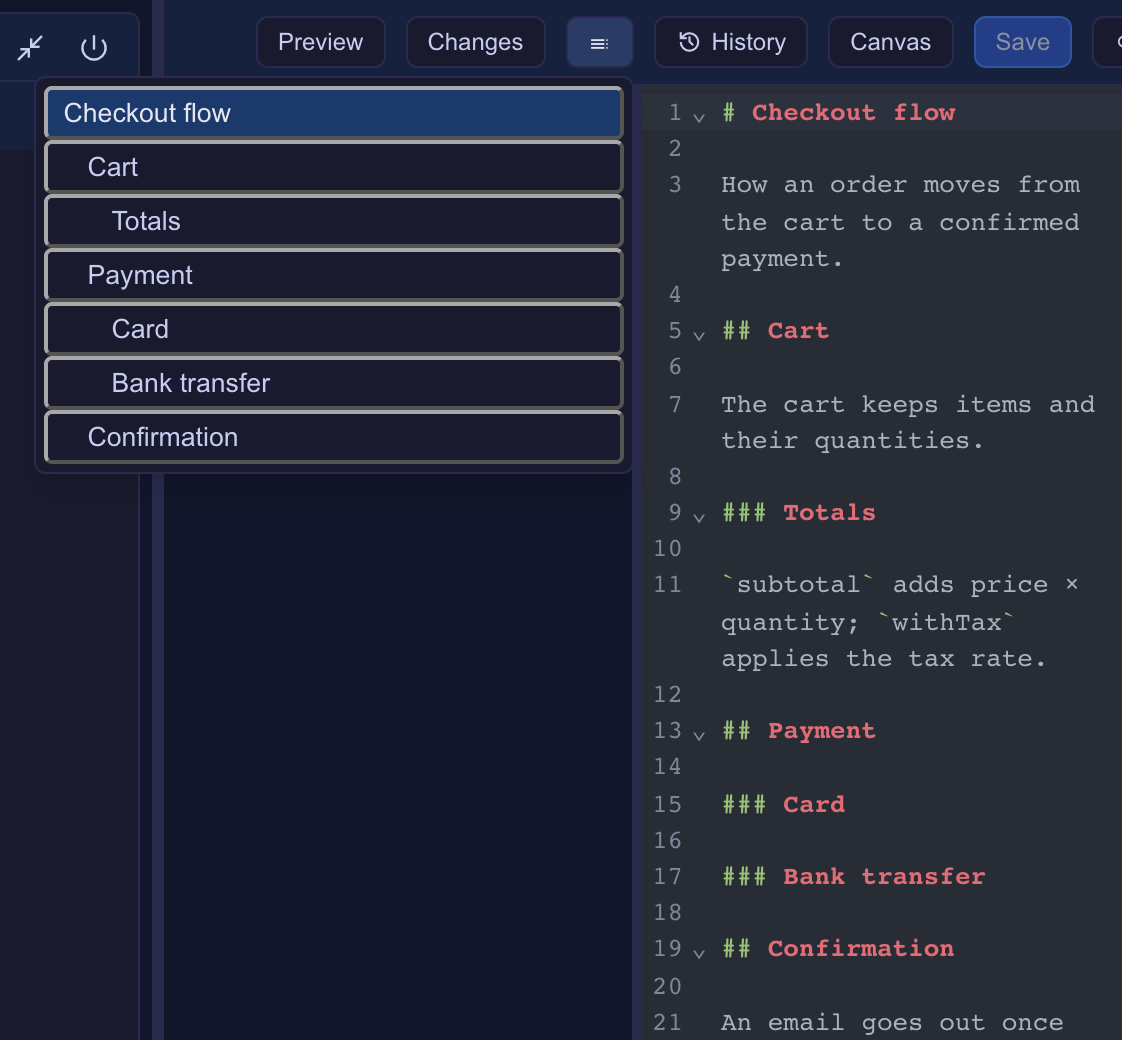Toggle the outline list button
The height and width of the screenshot is (1040, 1122).
pyautogui.click(x=600, y=43)
